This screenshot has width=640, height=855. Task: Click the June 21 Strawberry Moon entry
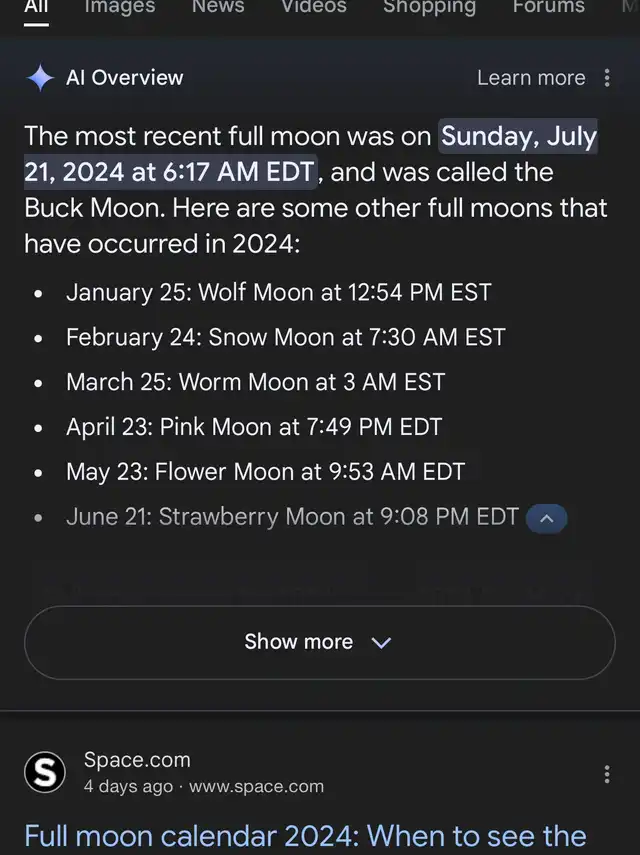(x=292, y=517)
